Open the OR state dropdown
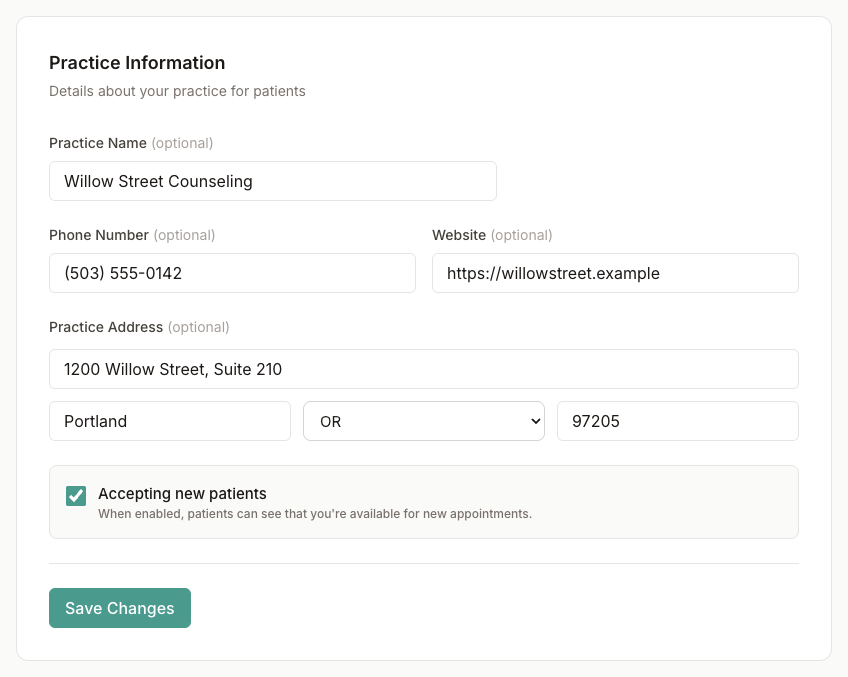Viewport: 848px width, 677px height. click(423, 421)
